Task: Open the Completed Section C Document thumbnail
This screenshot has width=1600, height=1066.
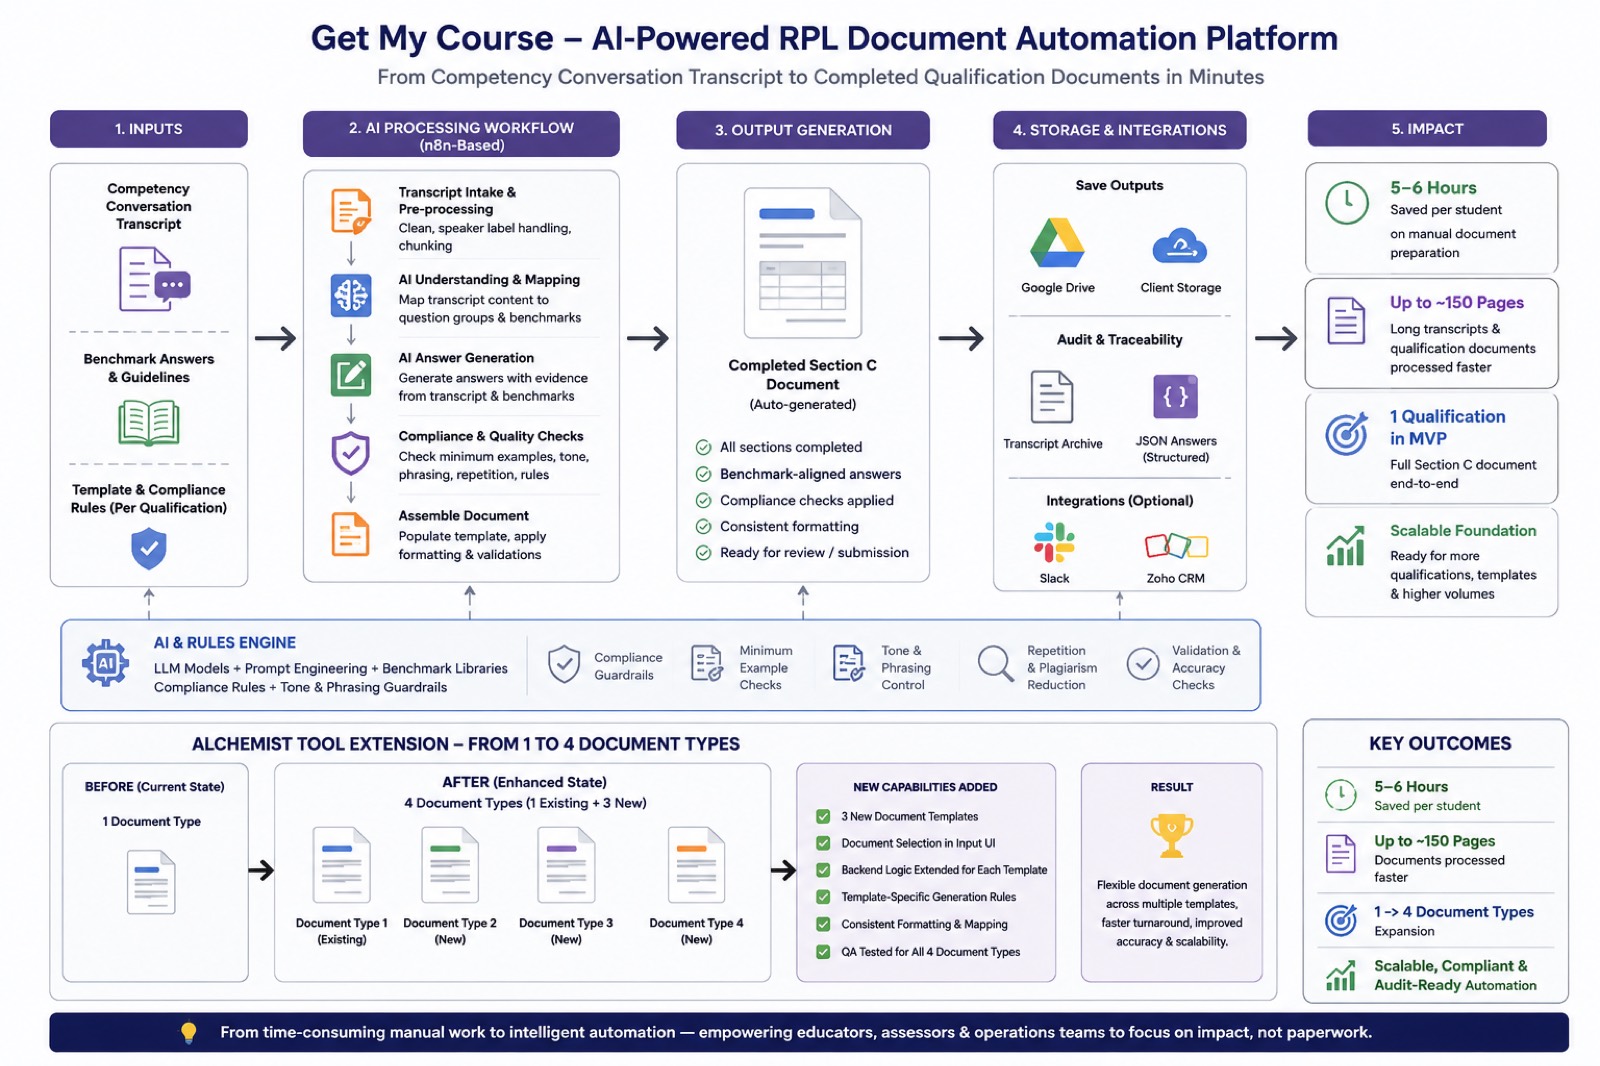Action: click(803, 264)
